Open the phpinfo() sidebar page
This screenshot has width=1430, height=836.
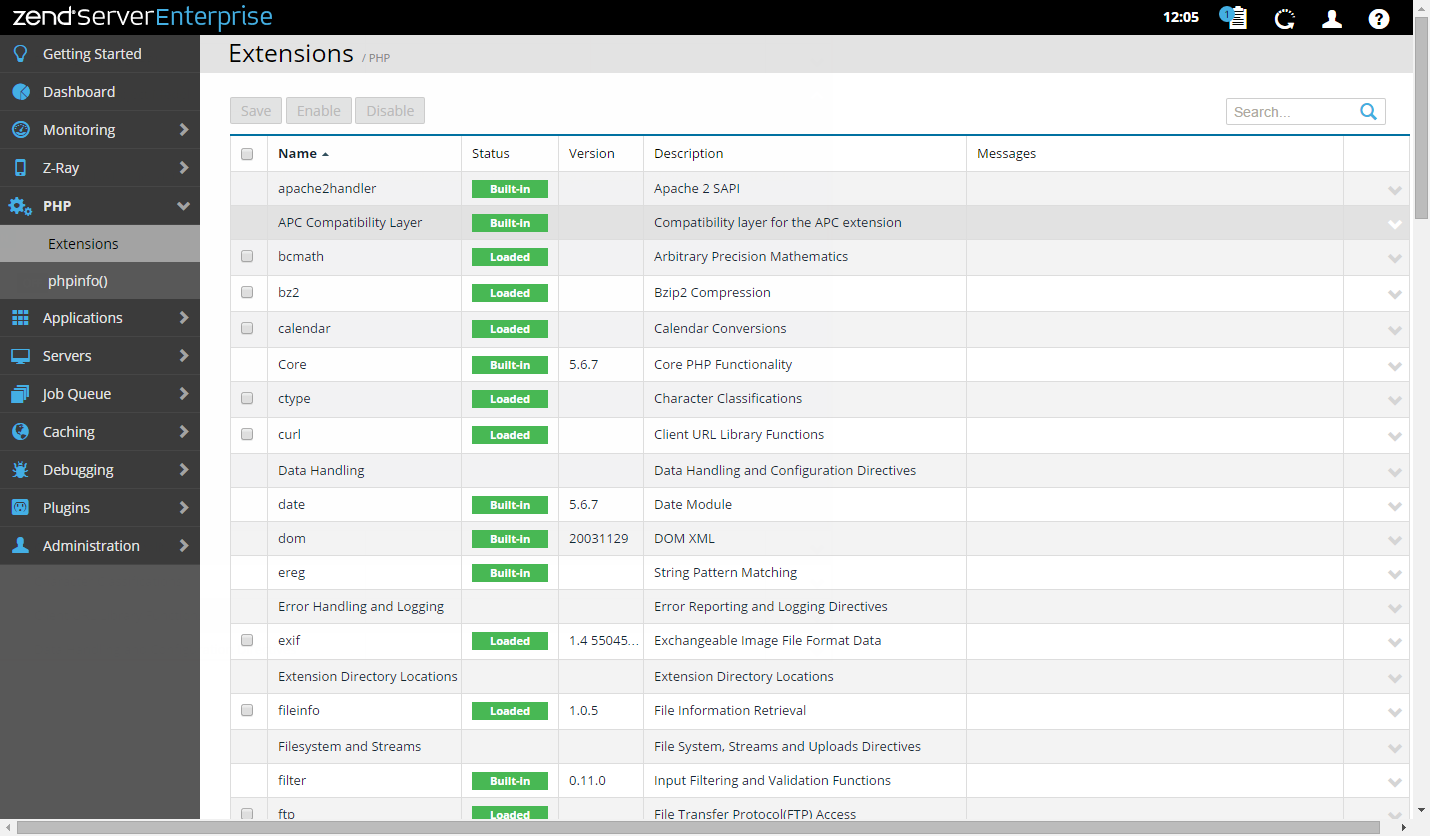(78, 281)
